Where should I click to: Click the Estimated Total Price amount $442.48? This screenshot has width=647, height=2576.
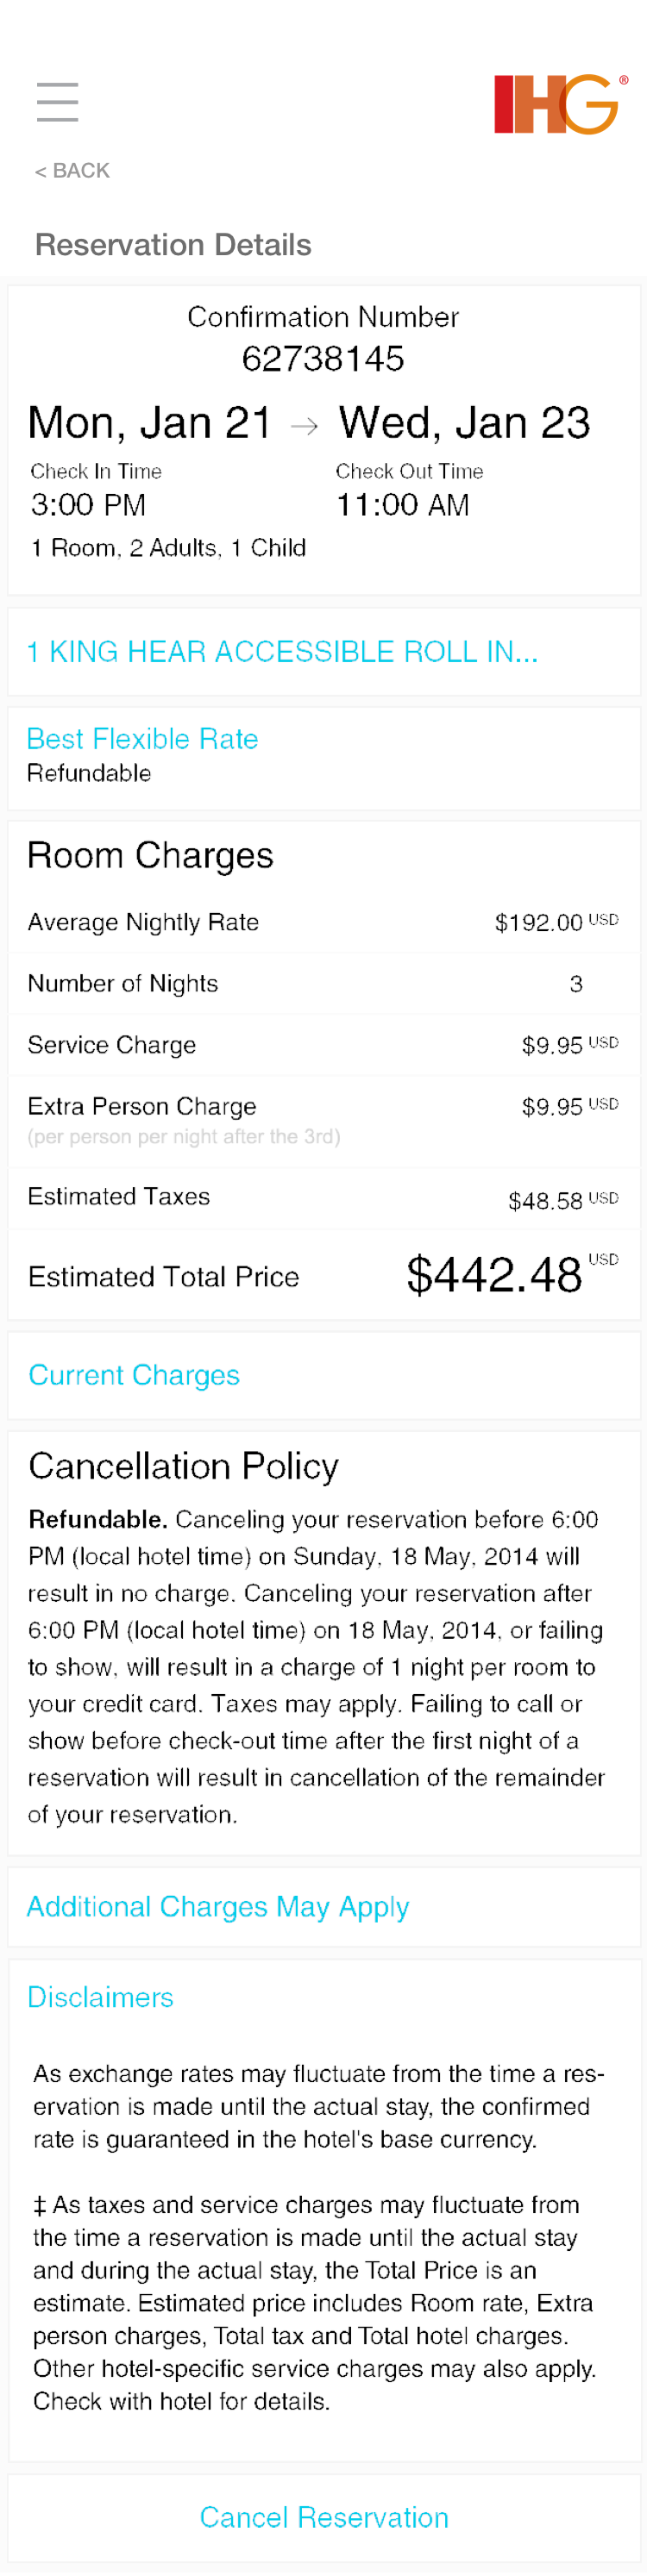click(494, 1275)
